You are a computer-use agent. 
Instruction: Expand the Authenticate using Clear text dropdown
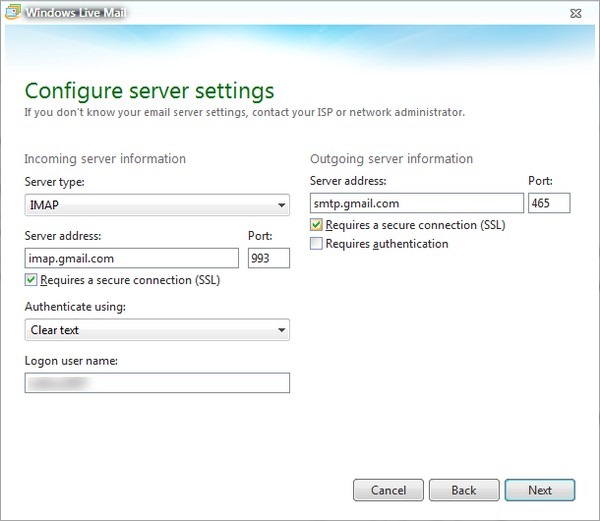pos(156,330)
